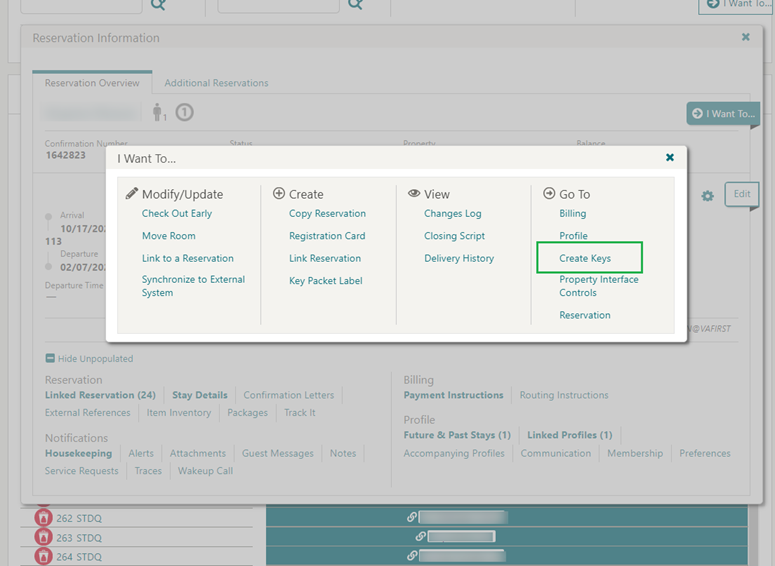The image size is (775, 566).
Task: Open the gear settings icon
Action: (x=707, y=196)
